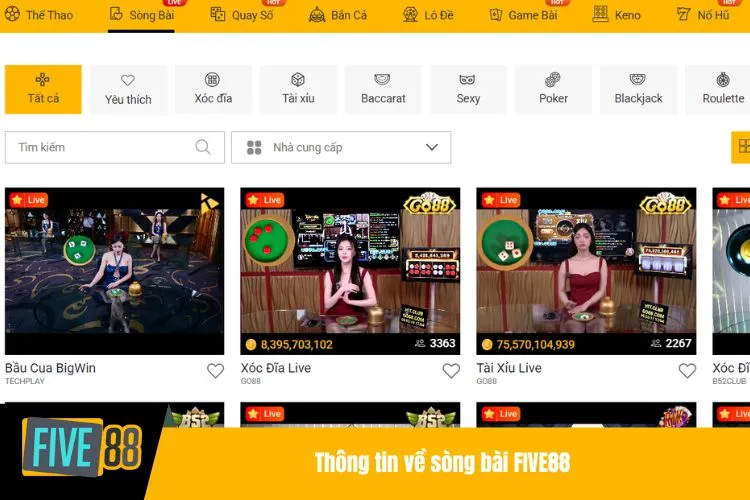Click the Bầu Cua BigWin title
The width and height of the screenshot is (750, 500).
pyautogui.click(x=50, y=368)
